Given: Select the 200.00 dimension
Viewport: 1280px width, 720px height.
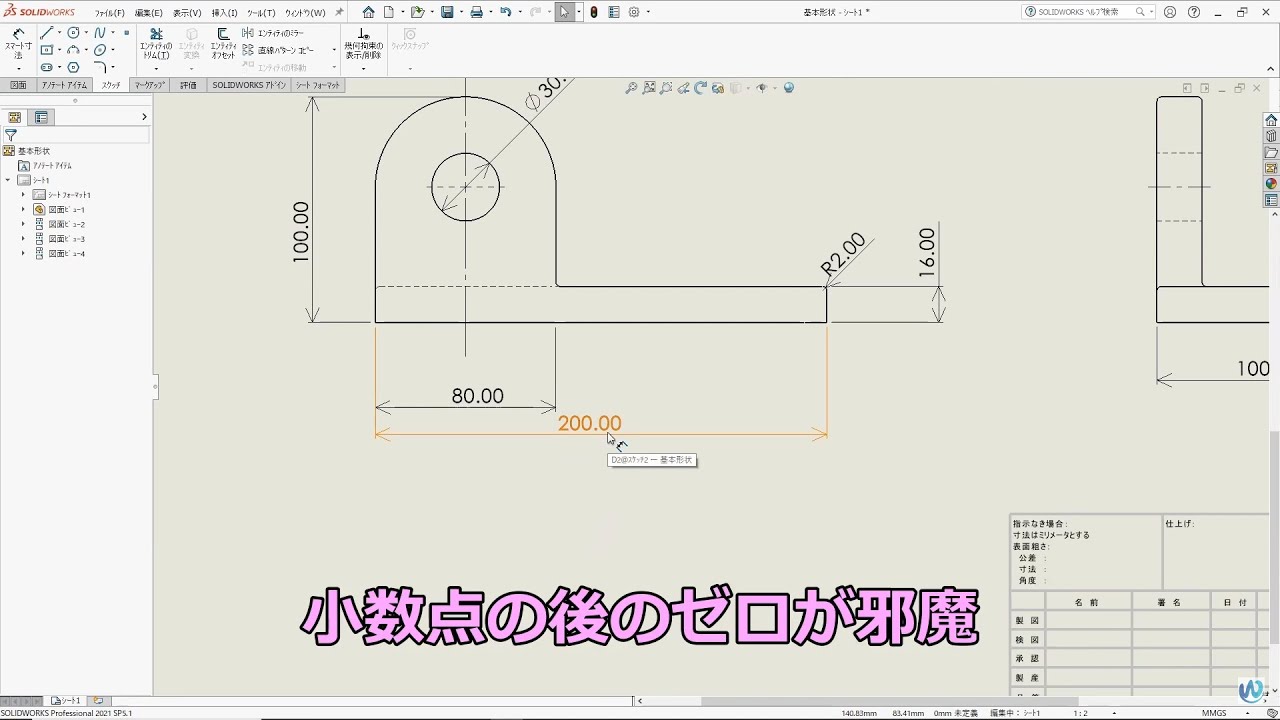Looking at the screenshot, I should point(590,424).
